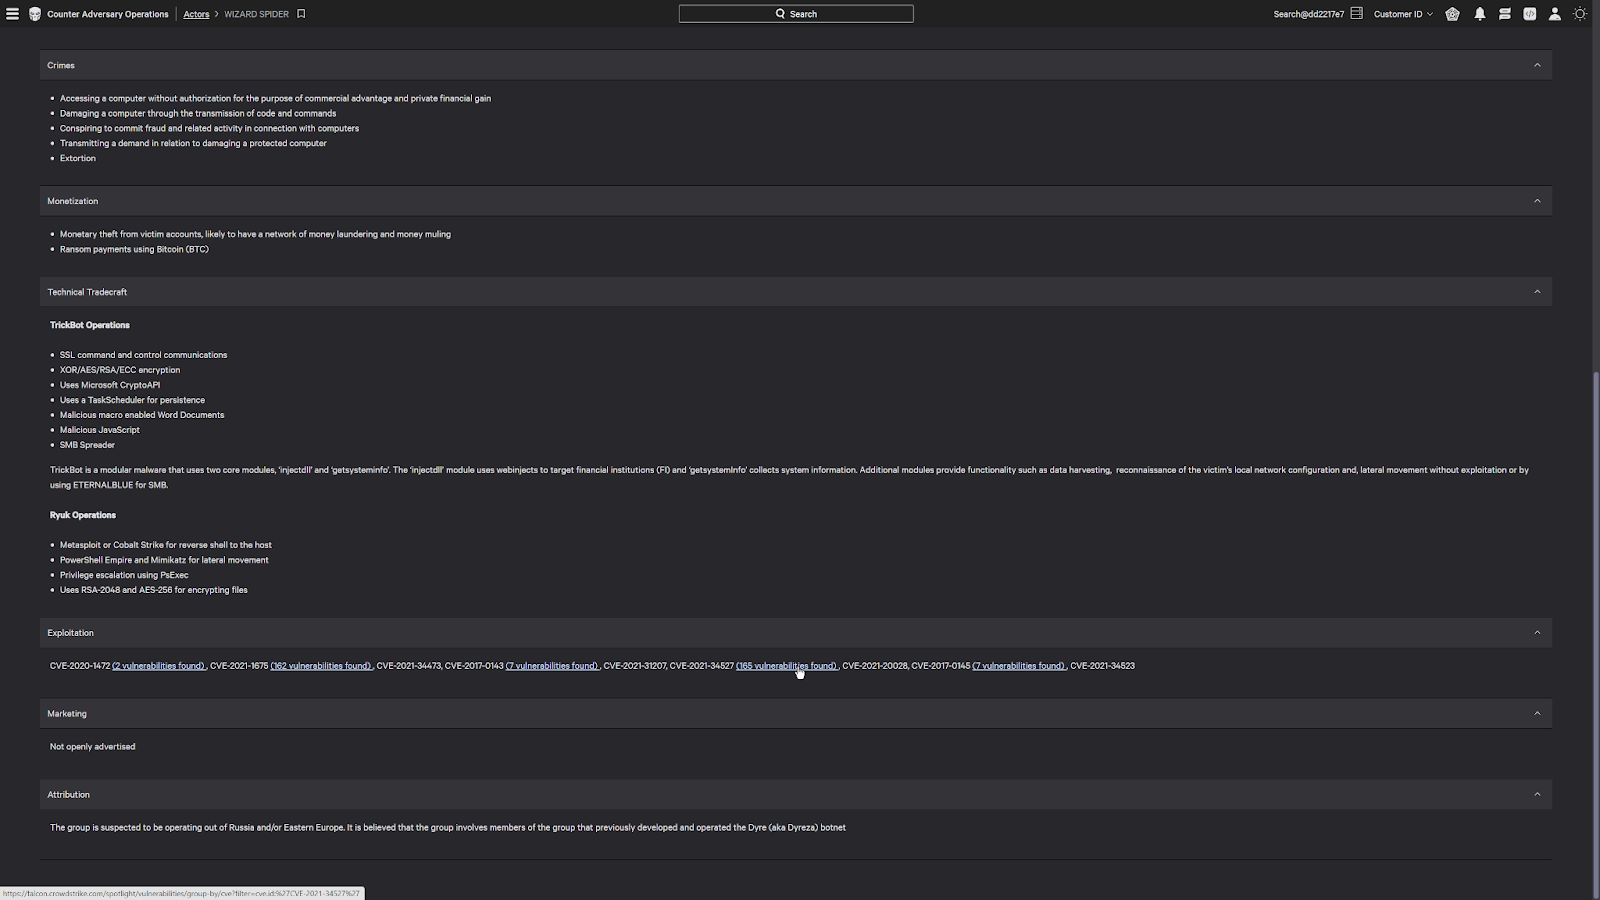Open the hamburger navigation menu
Image resolution: width=1600 pixels, height=900 pixels.
point(13,14)
